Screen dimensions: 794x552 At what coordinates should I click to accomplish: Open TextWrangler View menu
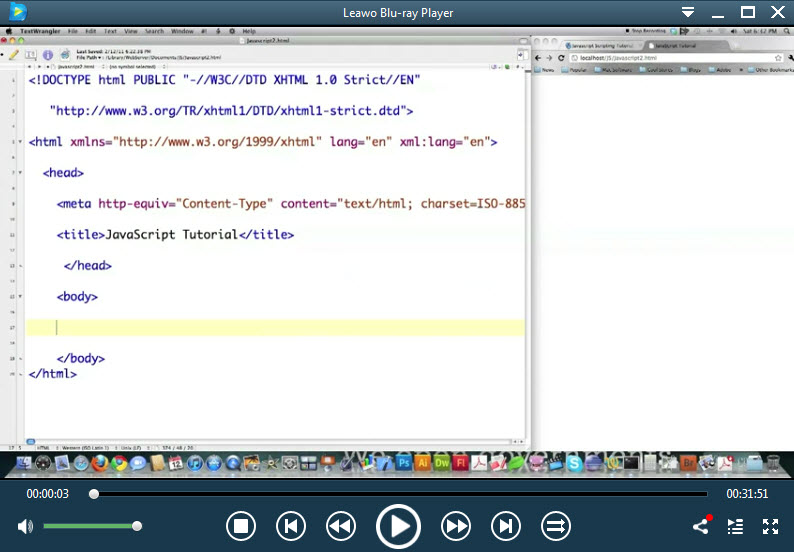(x=131, y=31)
